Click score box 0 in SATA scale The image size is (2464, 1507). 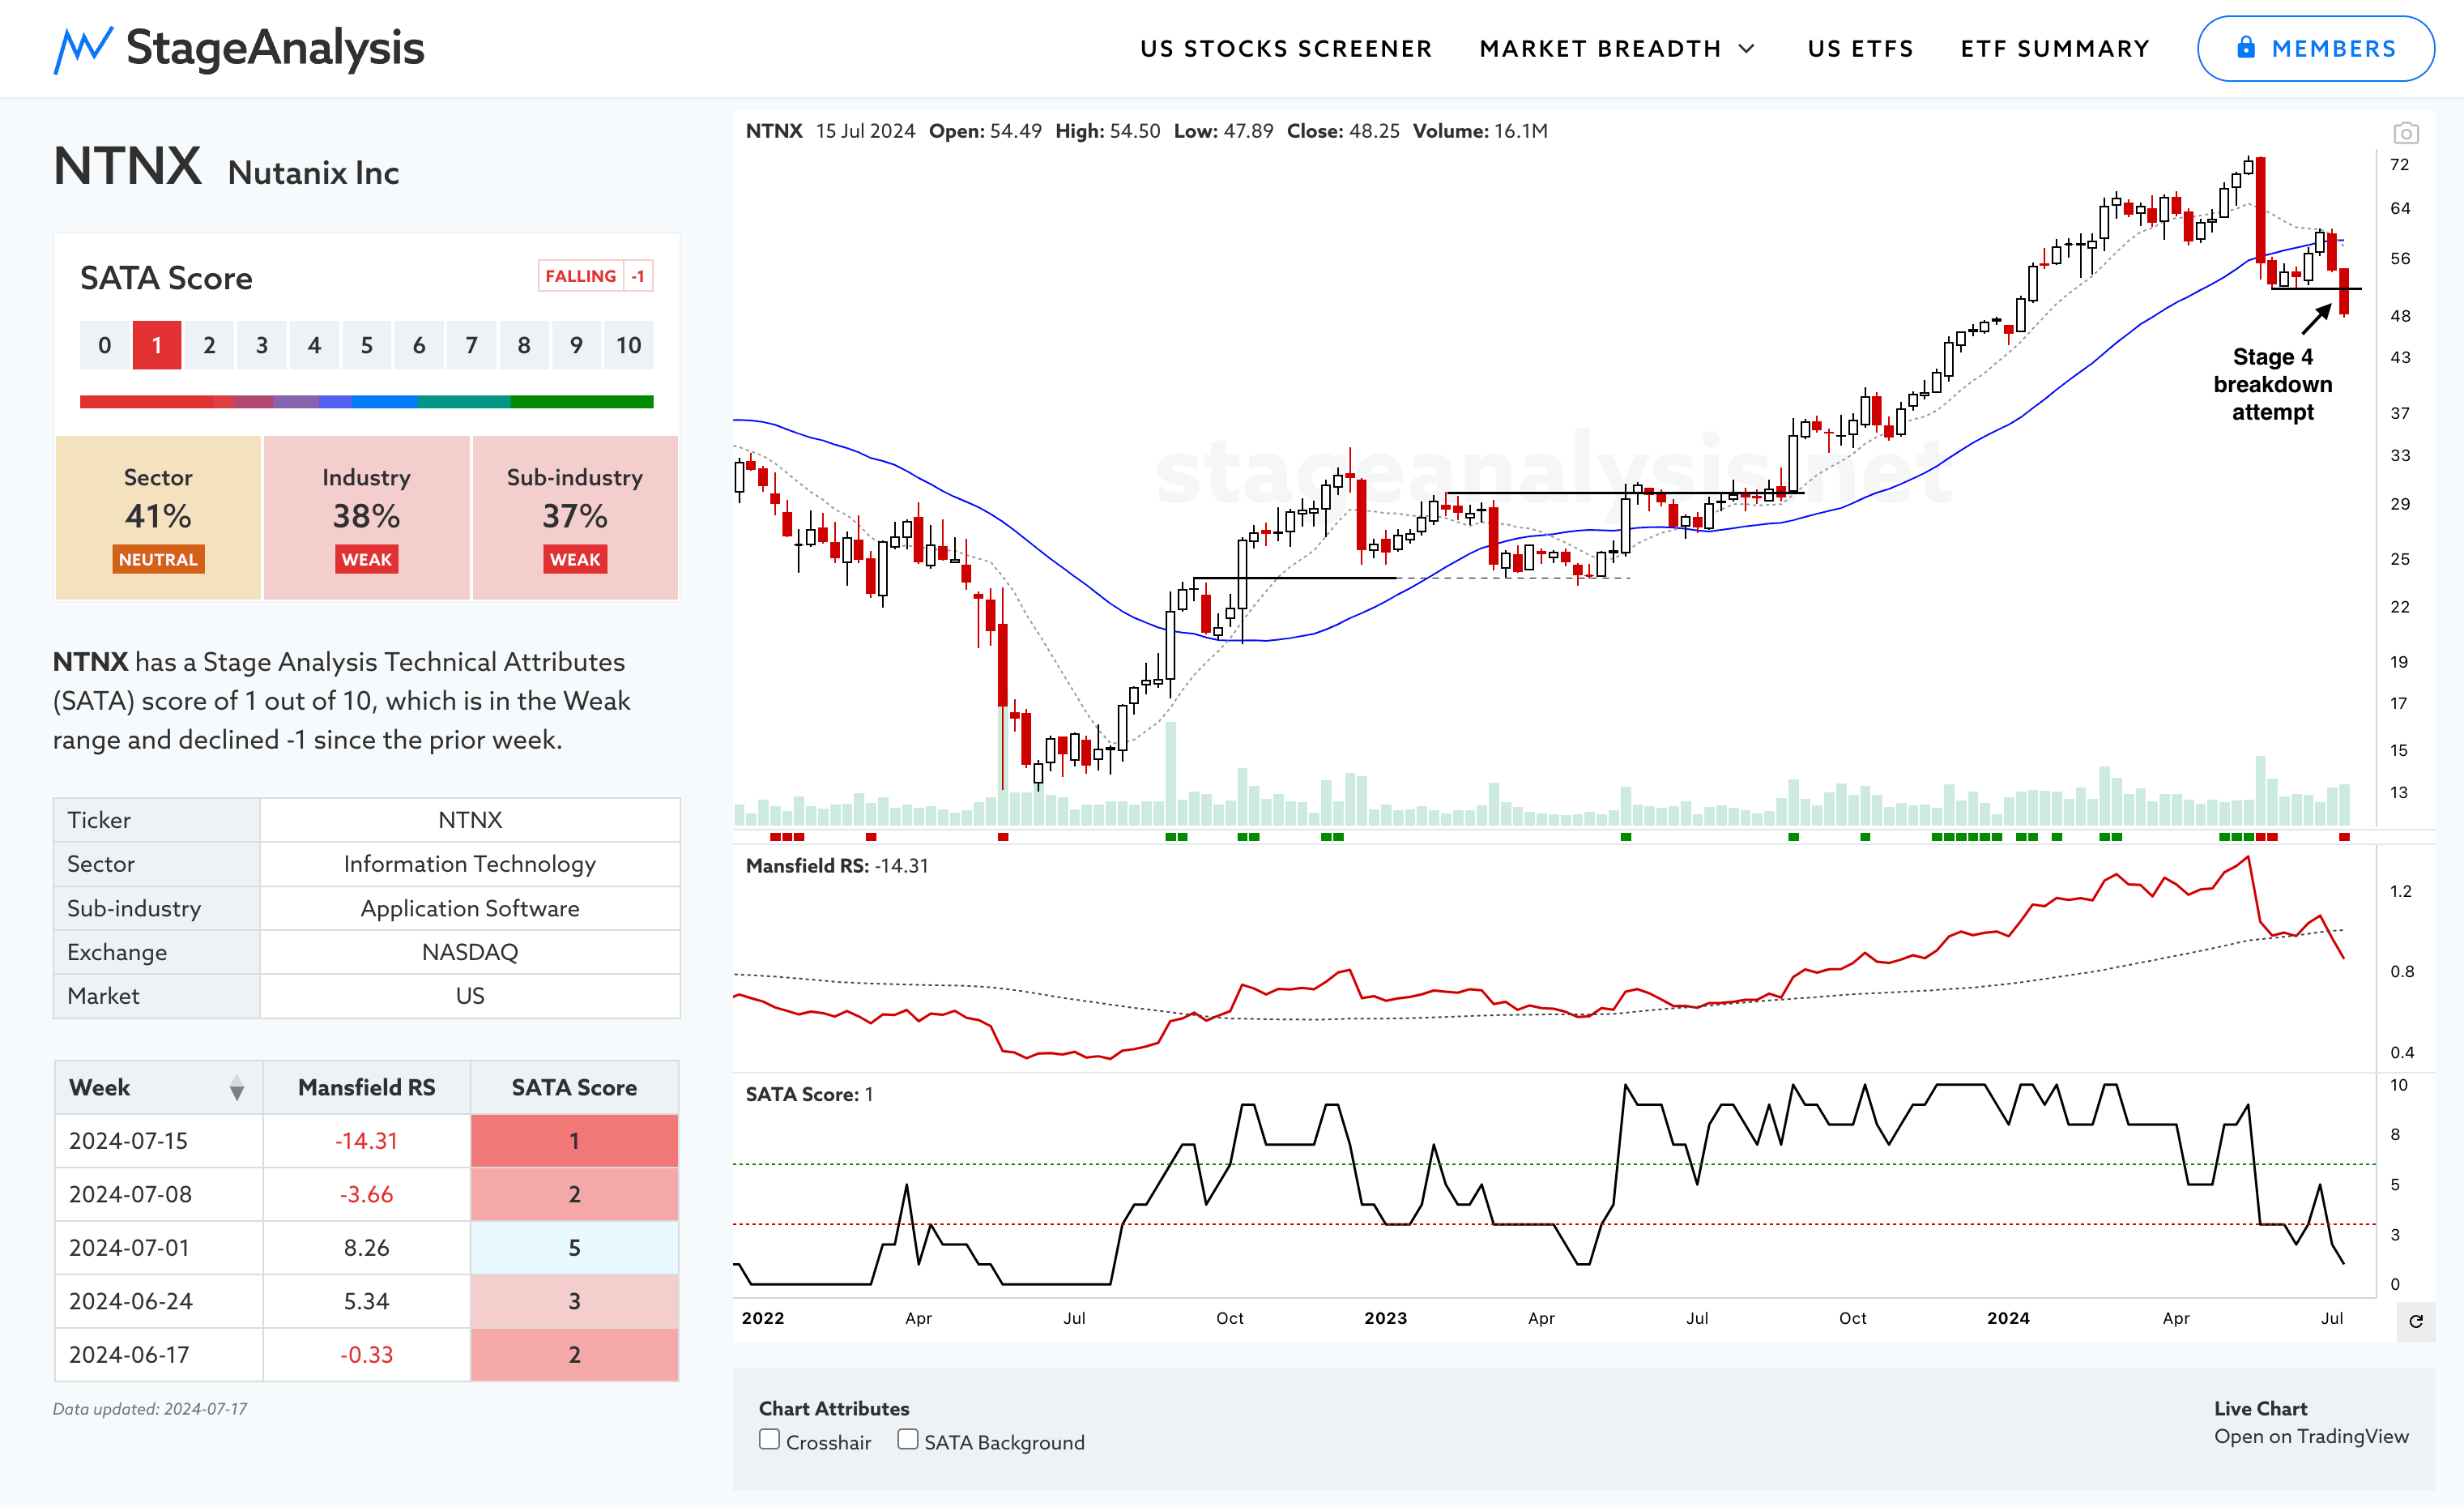(104, 346)
